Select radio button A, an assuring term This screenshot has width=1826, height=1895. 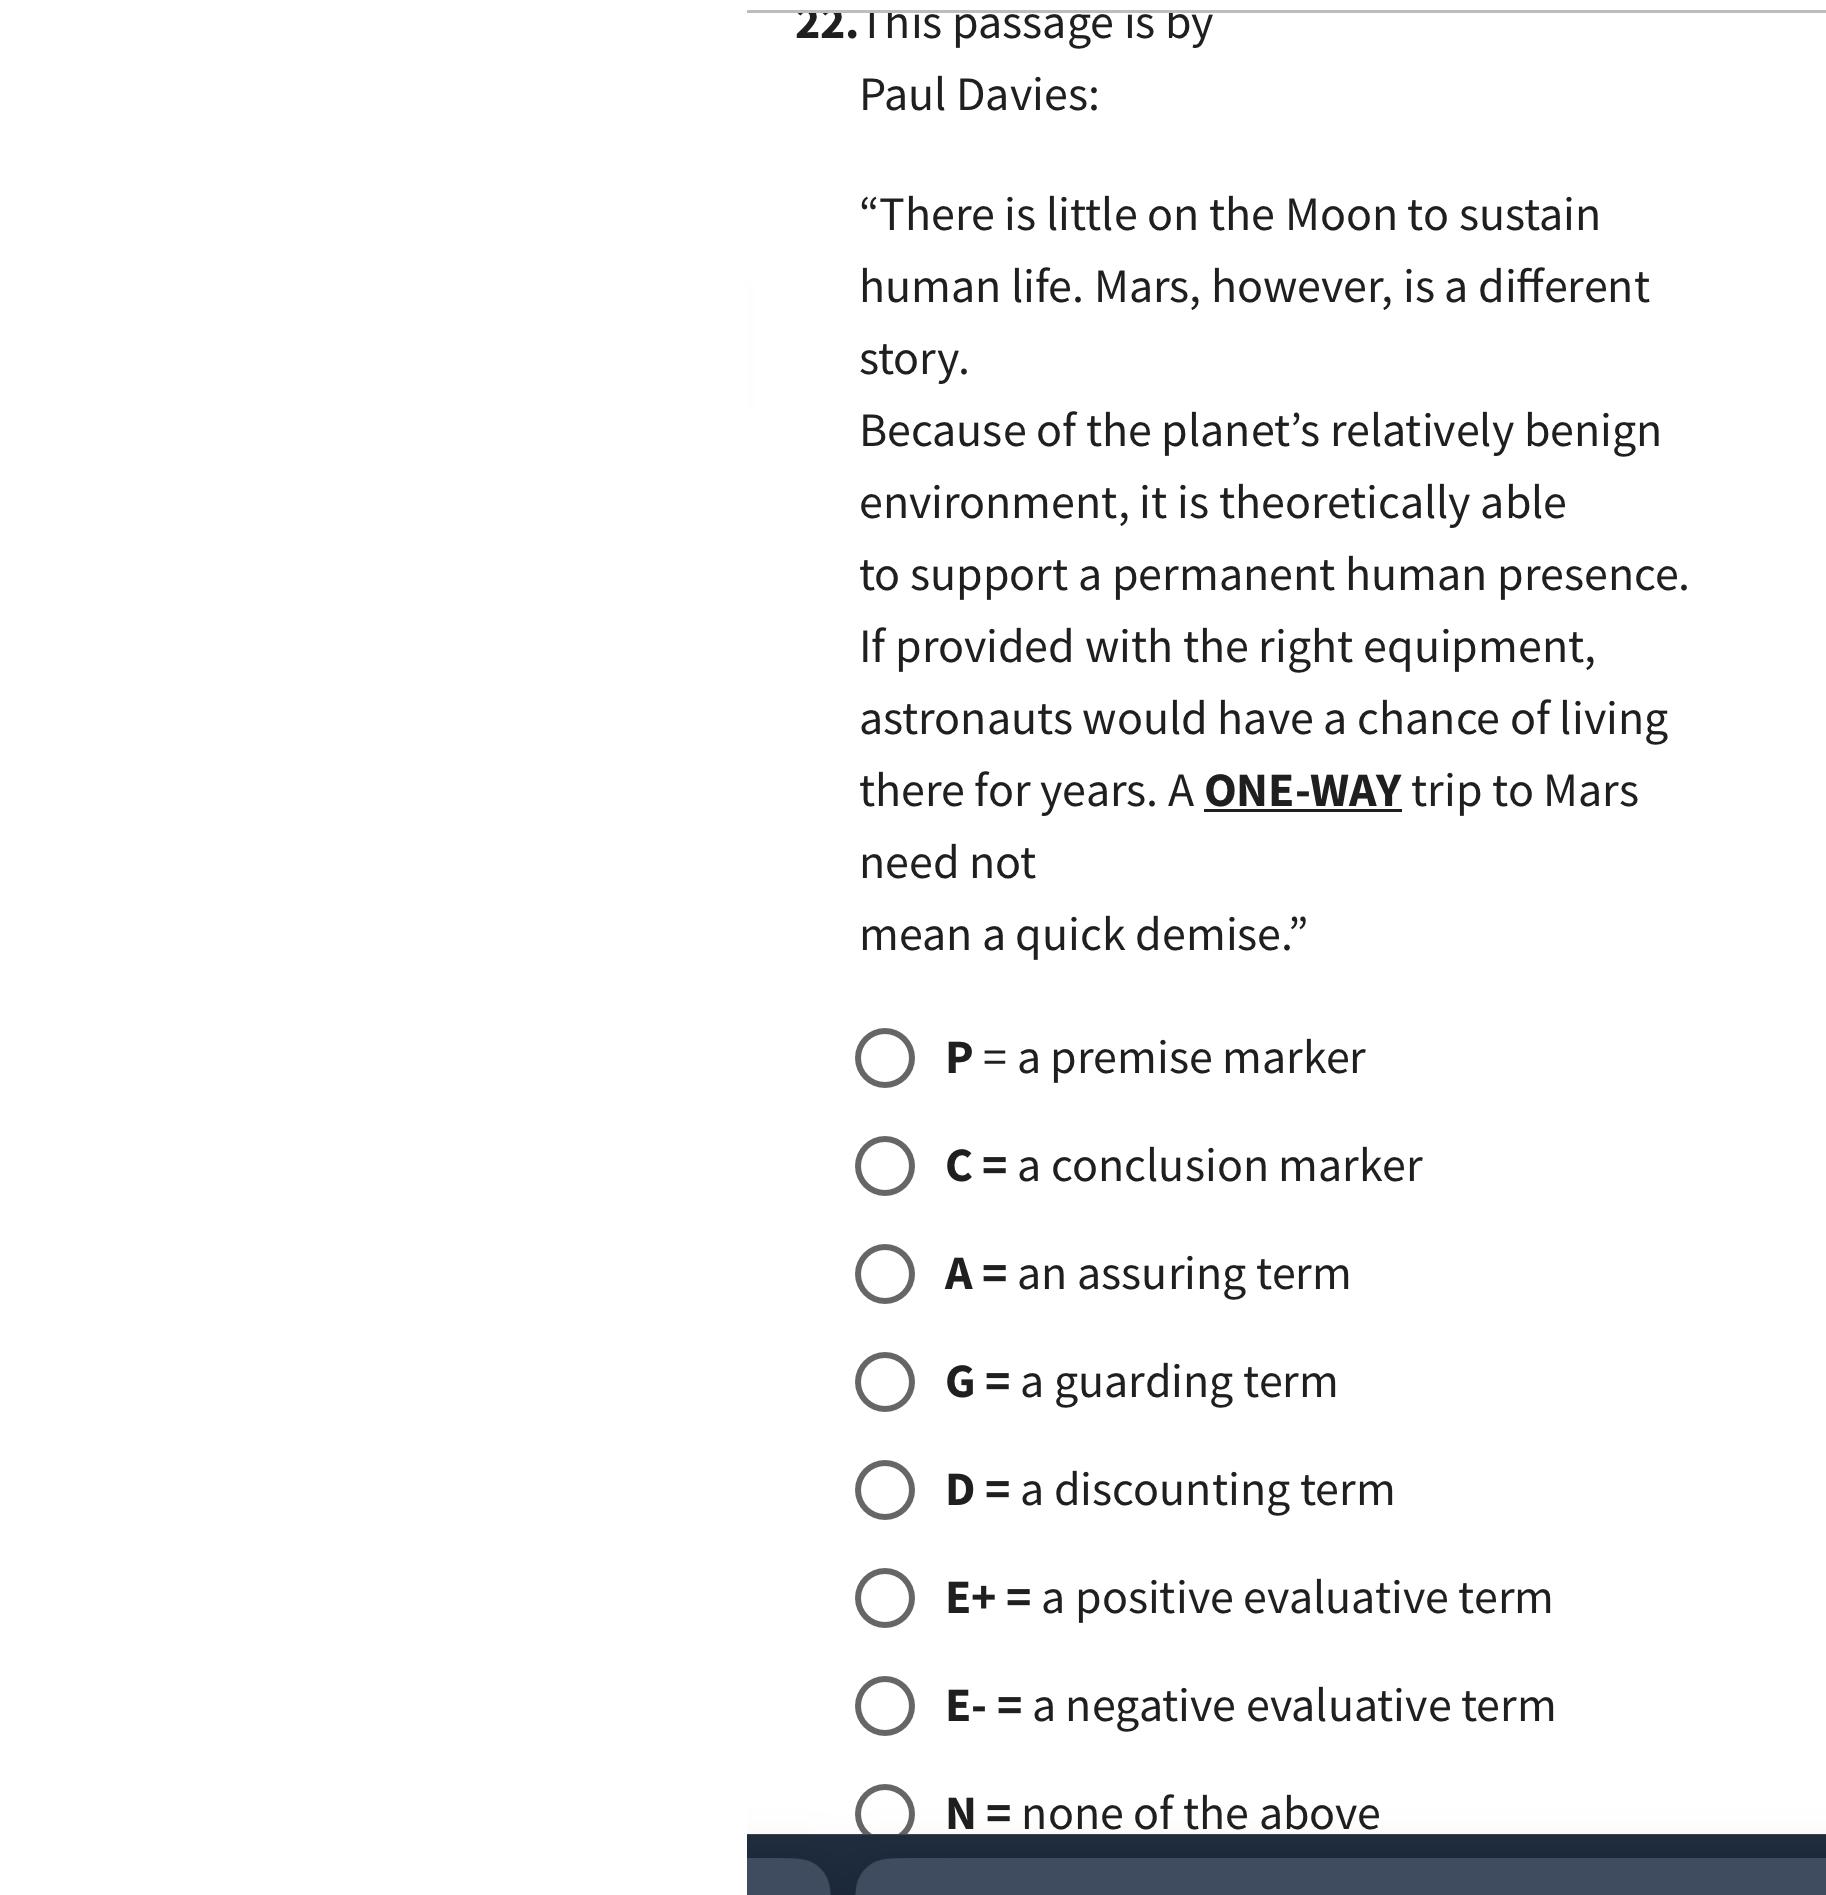(x=884, y=1273)
